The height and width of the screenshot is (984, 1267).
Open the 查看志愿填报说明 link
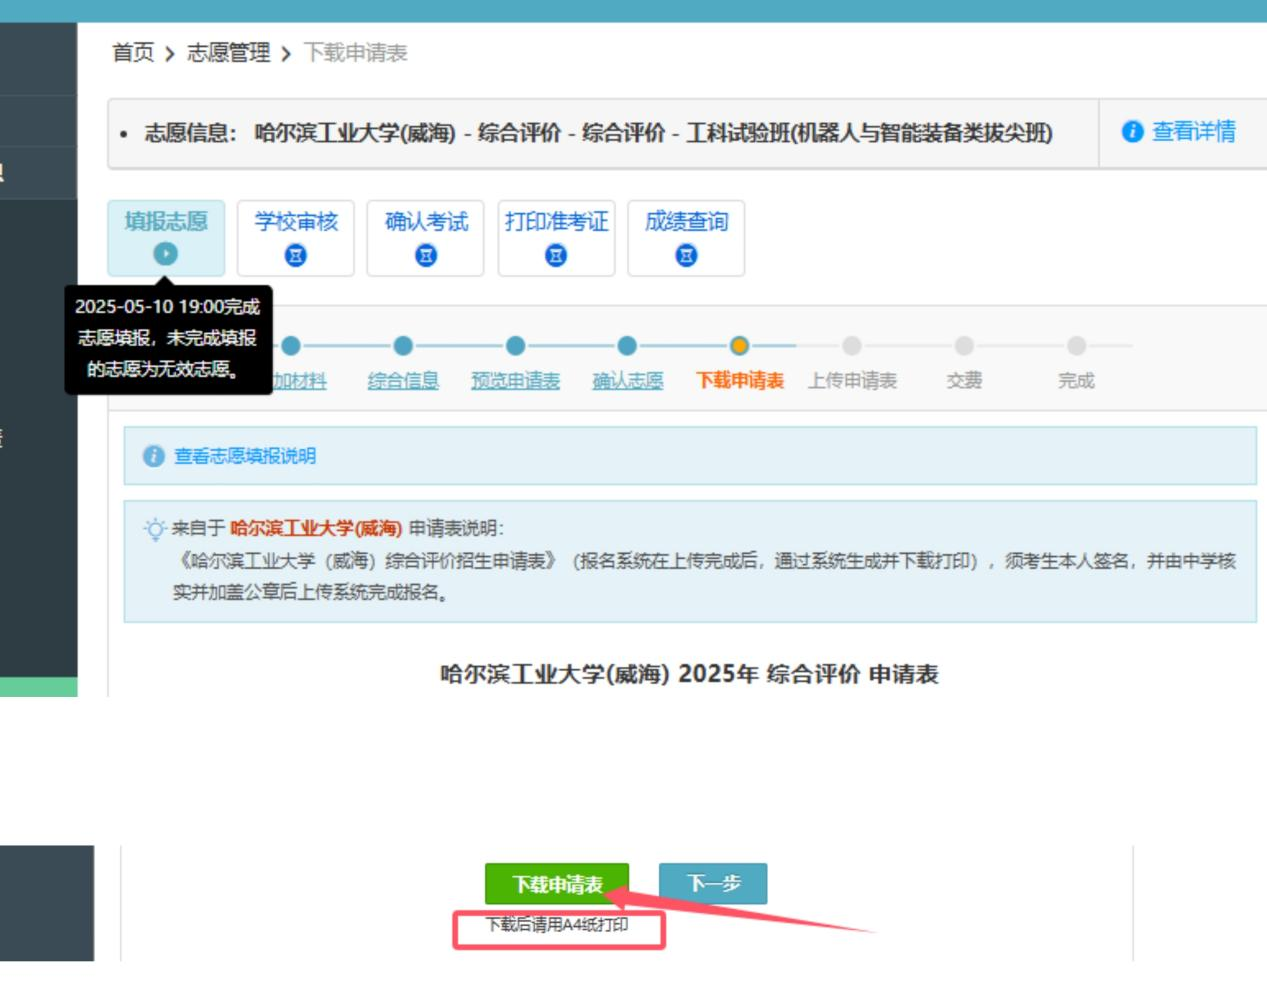(x=245, y=456)
